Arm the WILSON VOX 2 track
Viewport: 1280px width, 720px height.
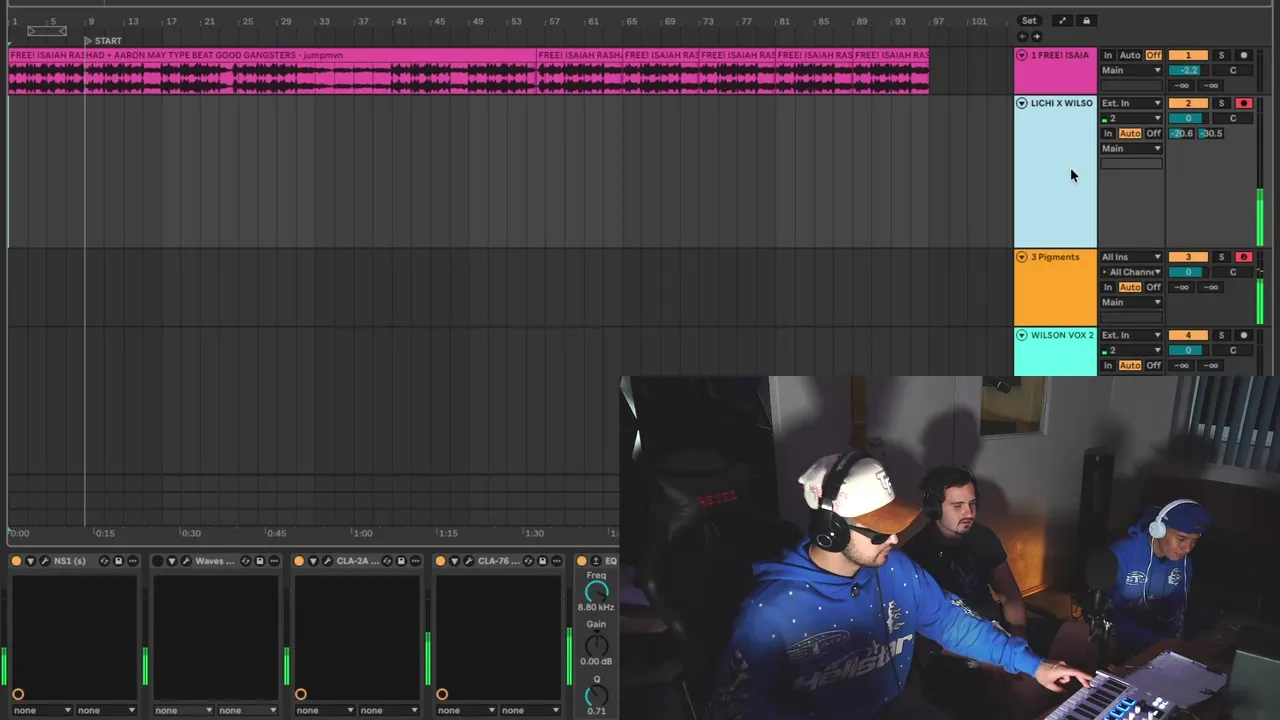coord(1244,335)
